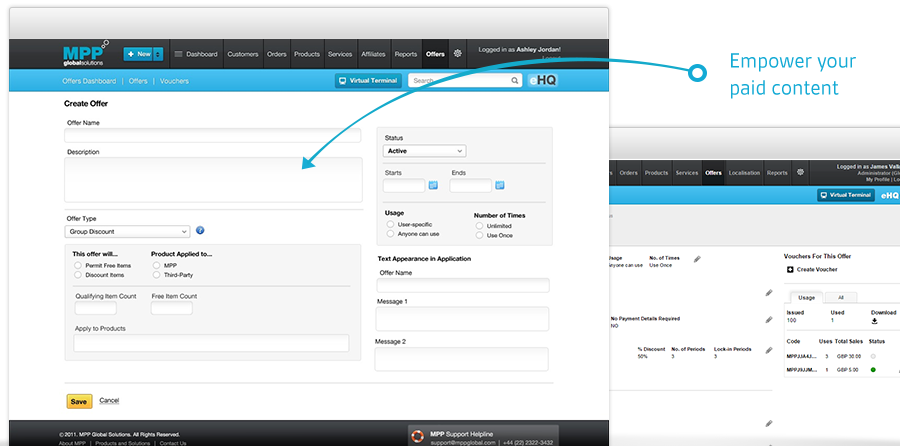This screenshot has height=446, width=900.
Task: Select the User-specific usage option
Action: 390,225
